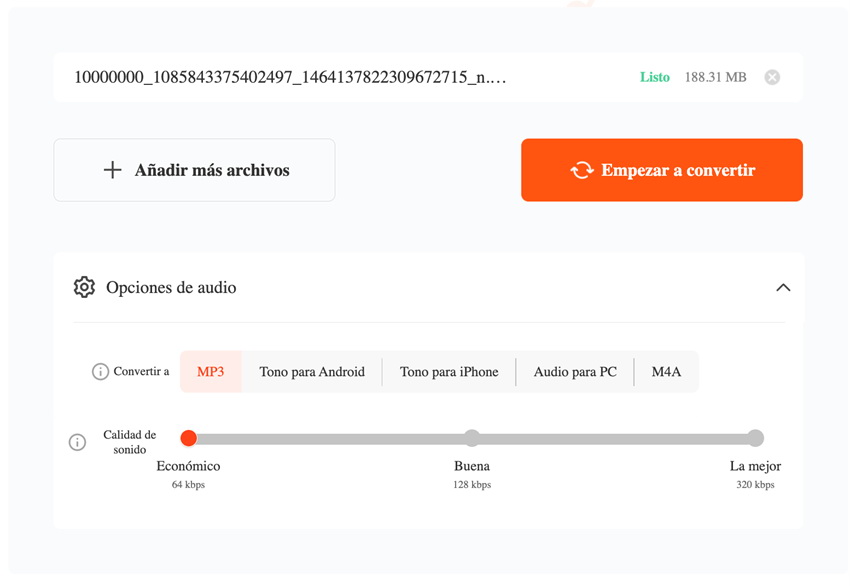Click the convert arrows icon
850x586 pixels.
(x=582, y=170)
